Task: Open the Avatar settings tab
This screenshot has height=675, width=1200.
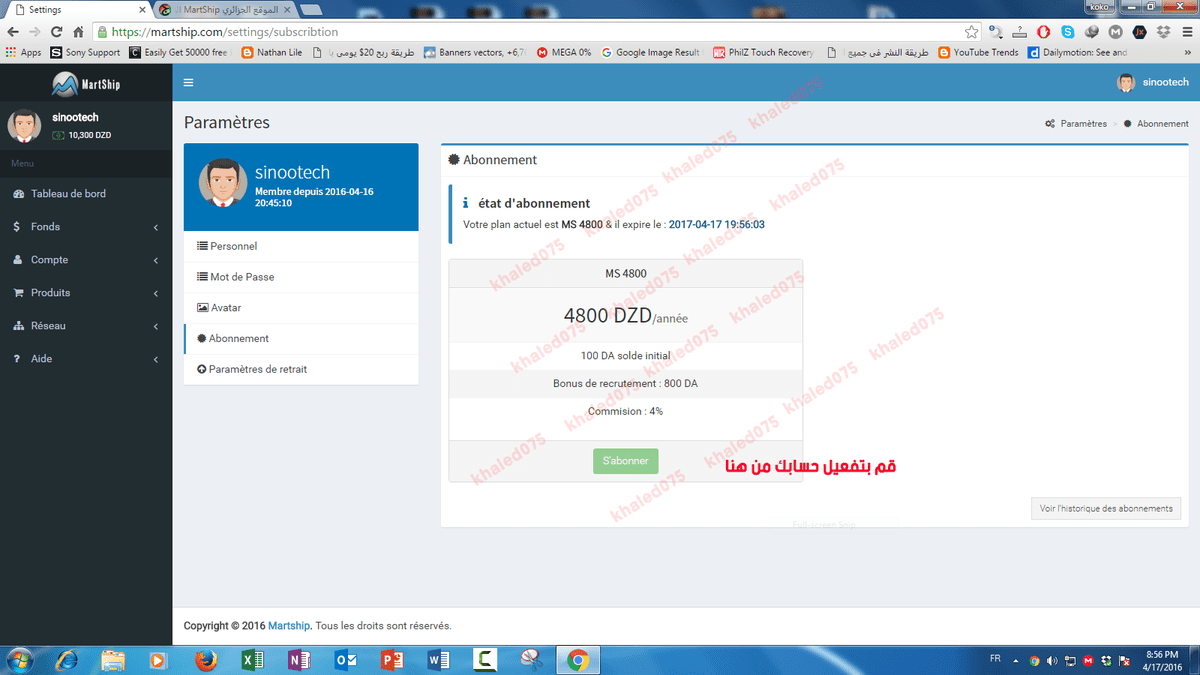Action: pyautogui.click(x=301, y=308)
